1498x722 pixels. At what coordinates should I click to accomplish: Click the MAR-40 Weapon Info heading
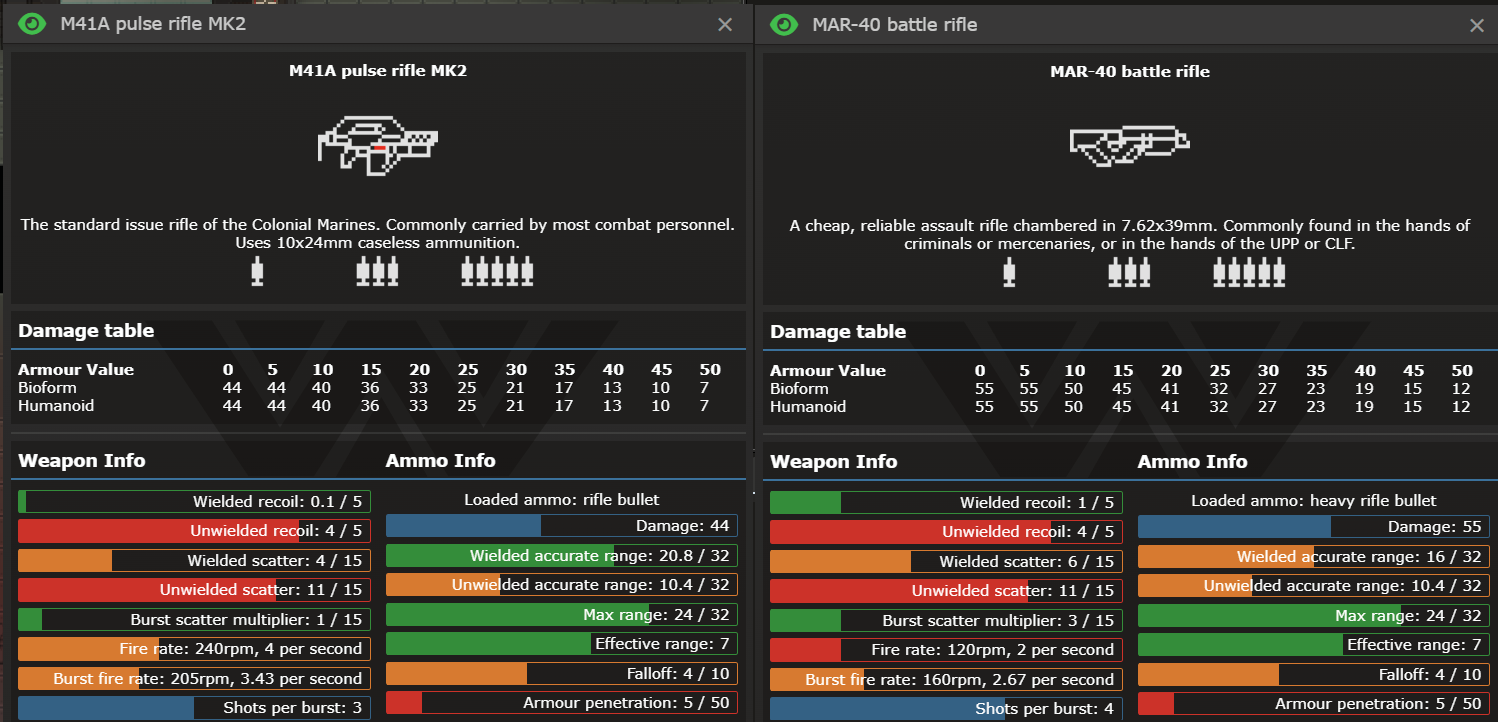pyautogui.click(x=833, y=462)
